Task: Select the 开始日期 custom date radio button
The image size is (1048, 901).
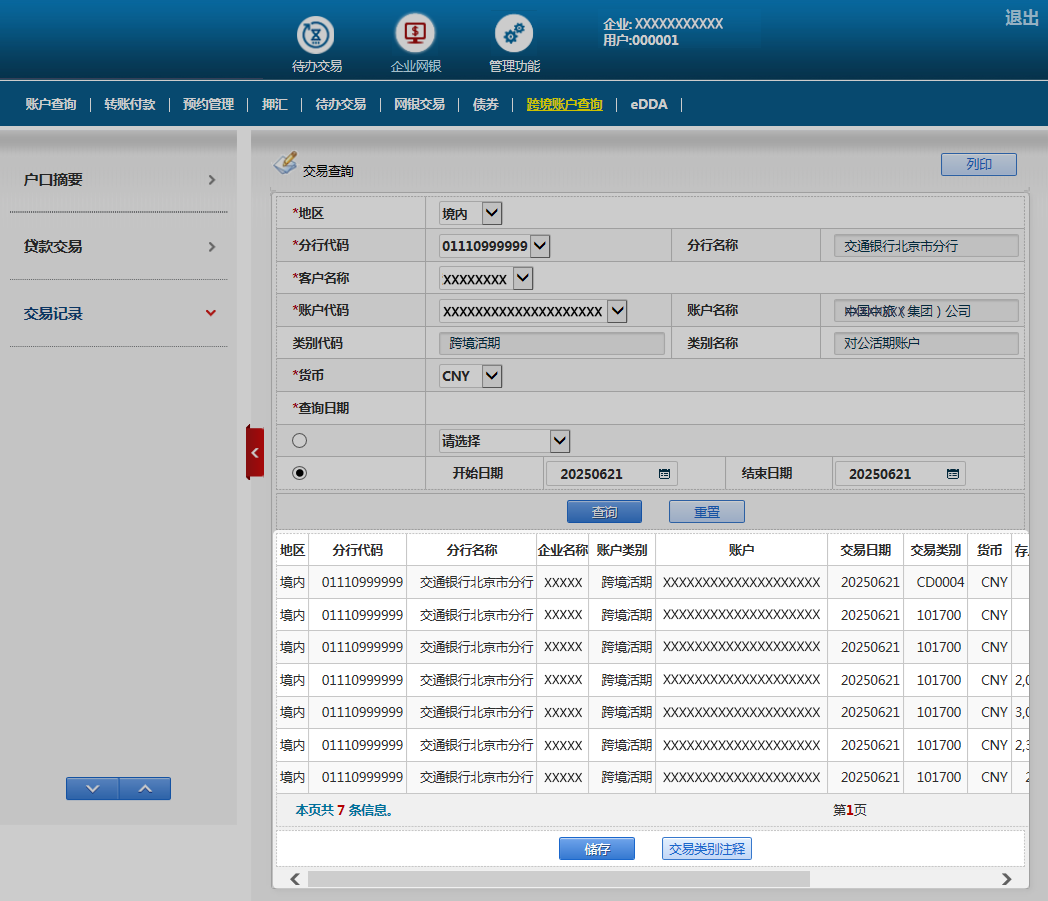Action: pos(299,473)
